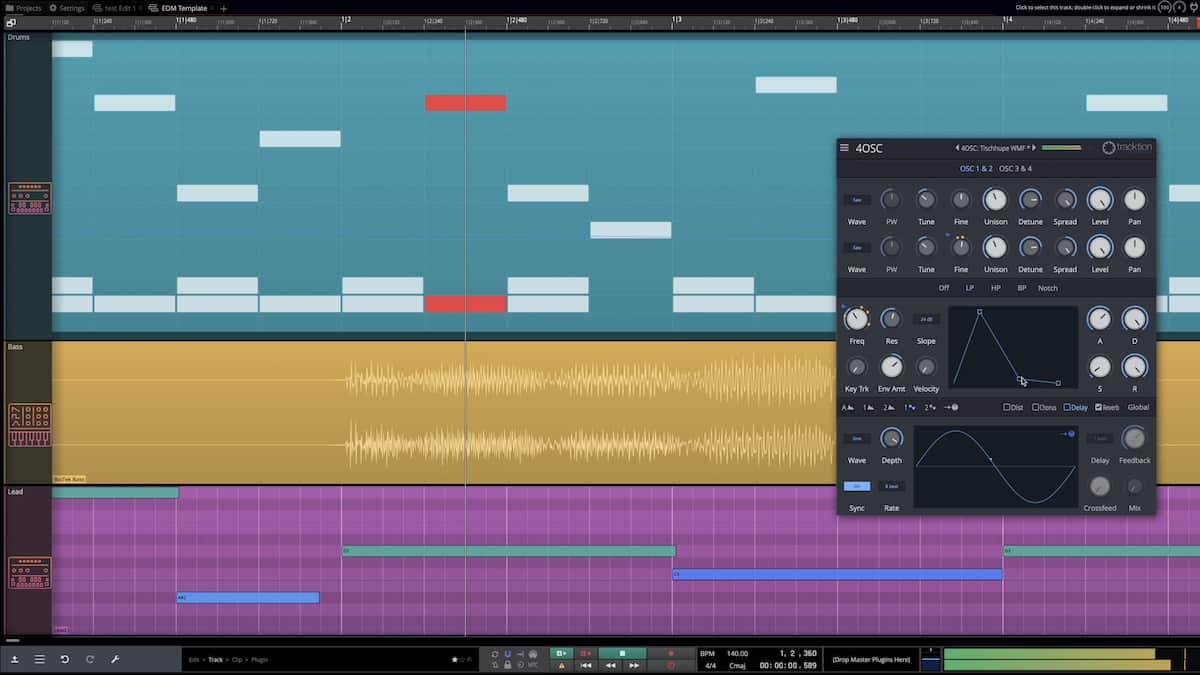Select LFO 2 modulation icon
The width and height of the screenshot is (1200, 675).
click(x=931, y=407)
